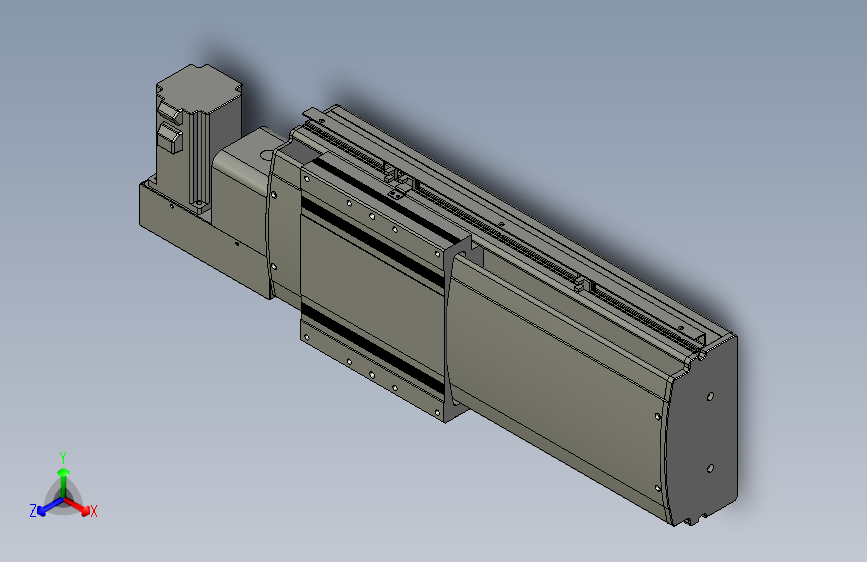Viewport: 867px width, 562px height.
Task: Click the blue Z axis arrow on triad
Action: (x=49, y=507)
